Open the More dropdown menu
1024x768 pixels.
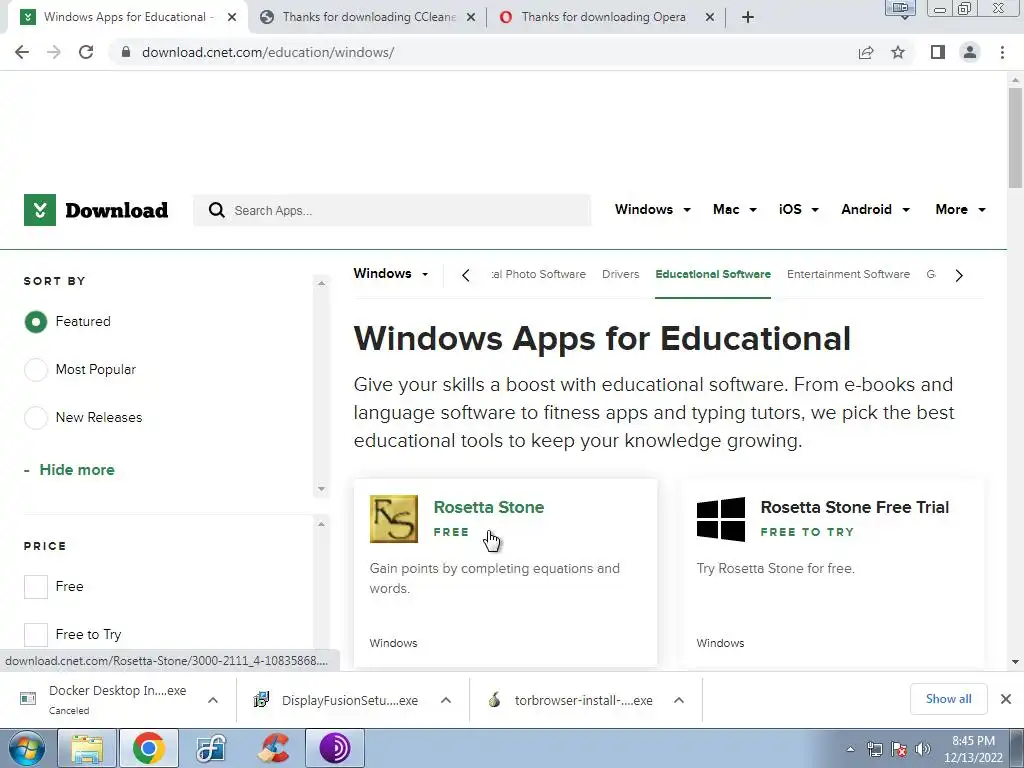pos(960,210)
